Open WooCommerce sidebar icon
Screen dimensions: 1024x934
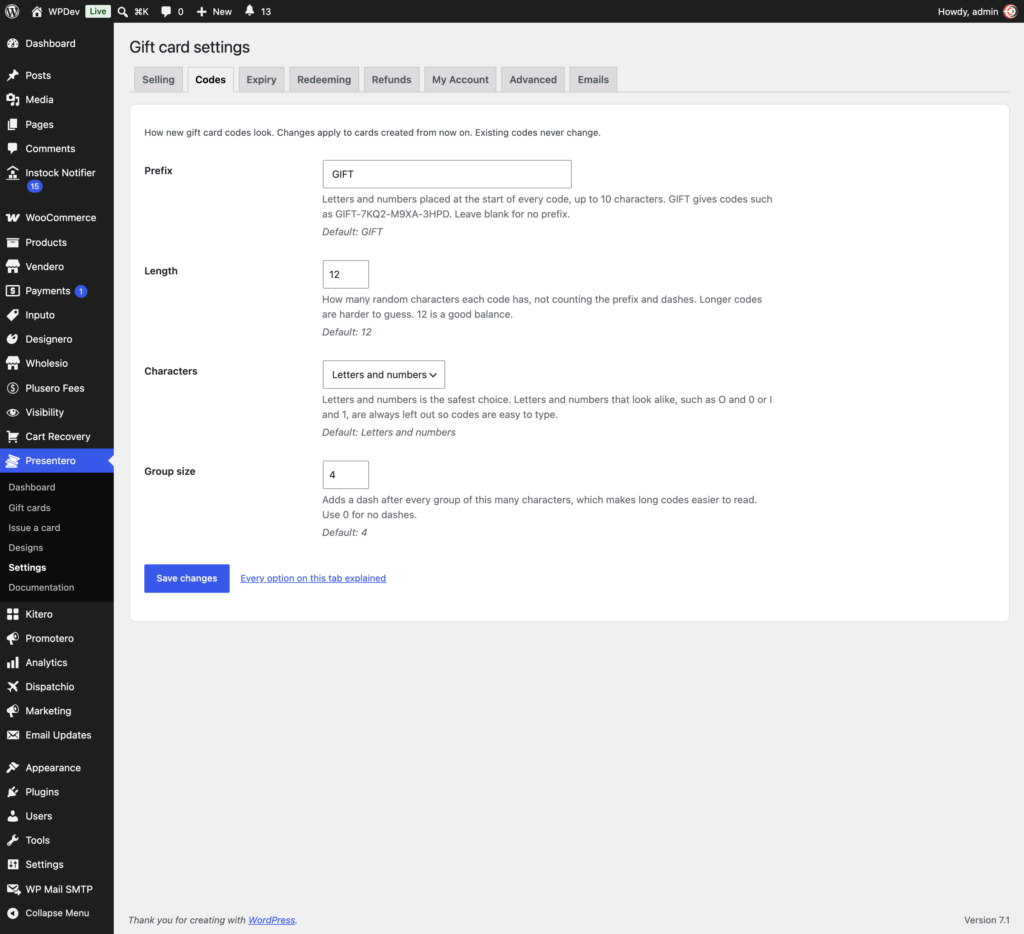[x=12, y=217]
